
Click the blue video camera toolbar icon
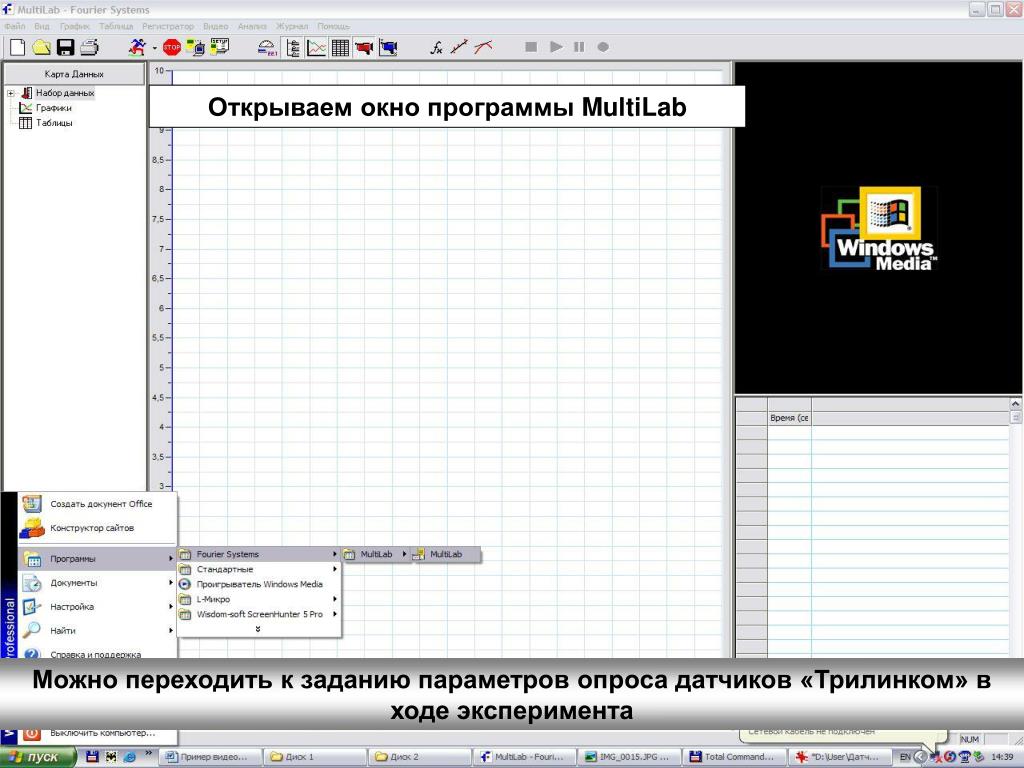(388, 48)
